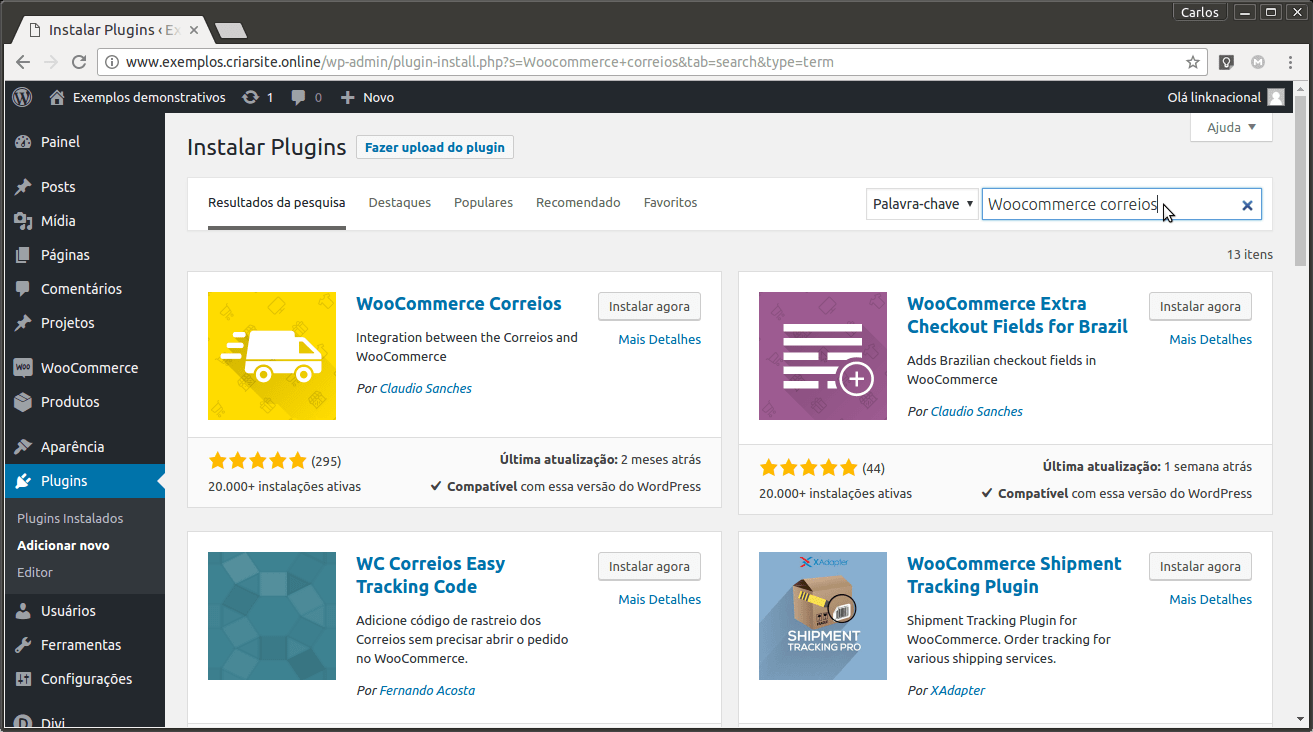Switch to the Populares tab
This screenshot has height=732, width=1313.
click(483, 202)
